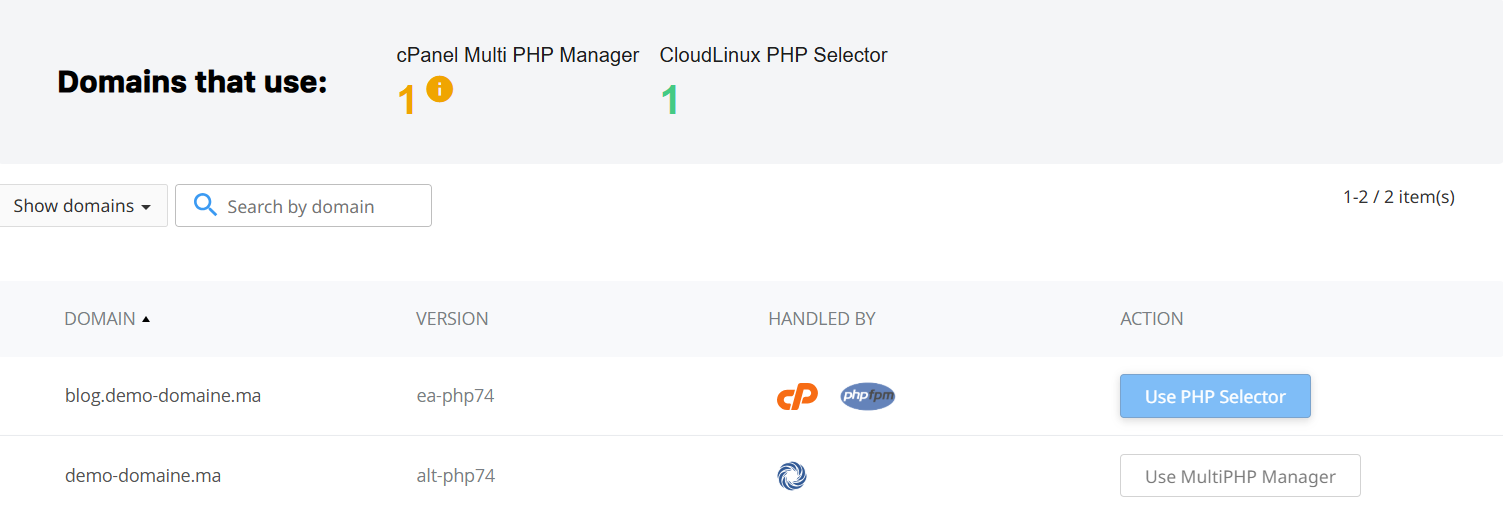Click the green CloudLinux PHP Selector count
Screen dimensions: 1503x508
pyautogui.click(x=669, y=101)
